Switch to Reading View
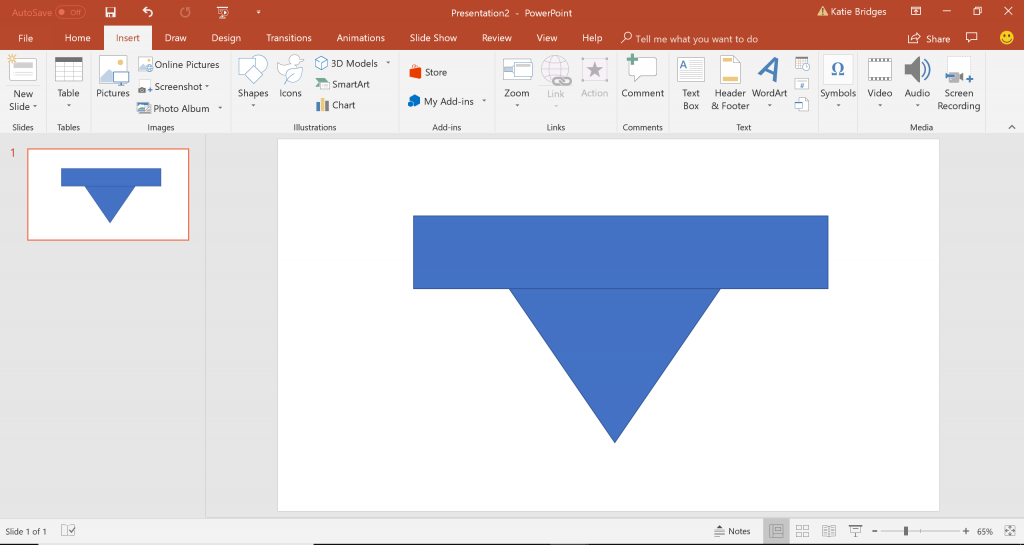The height and width of the screenshot is (545, 1024). coord(829,531)
